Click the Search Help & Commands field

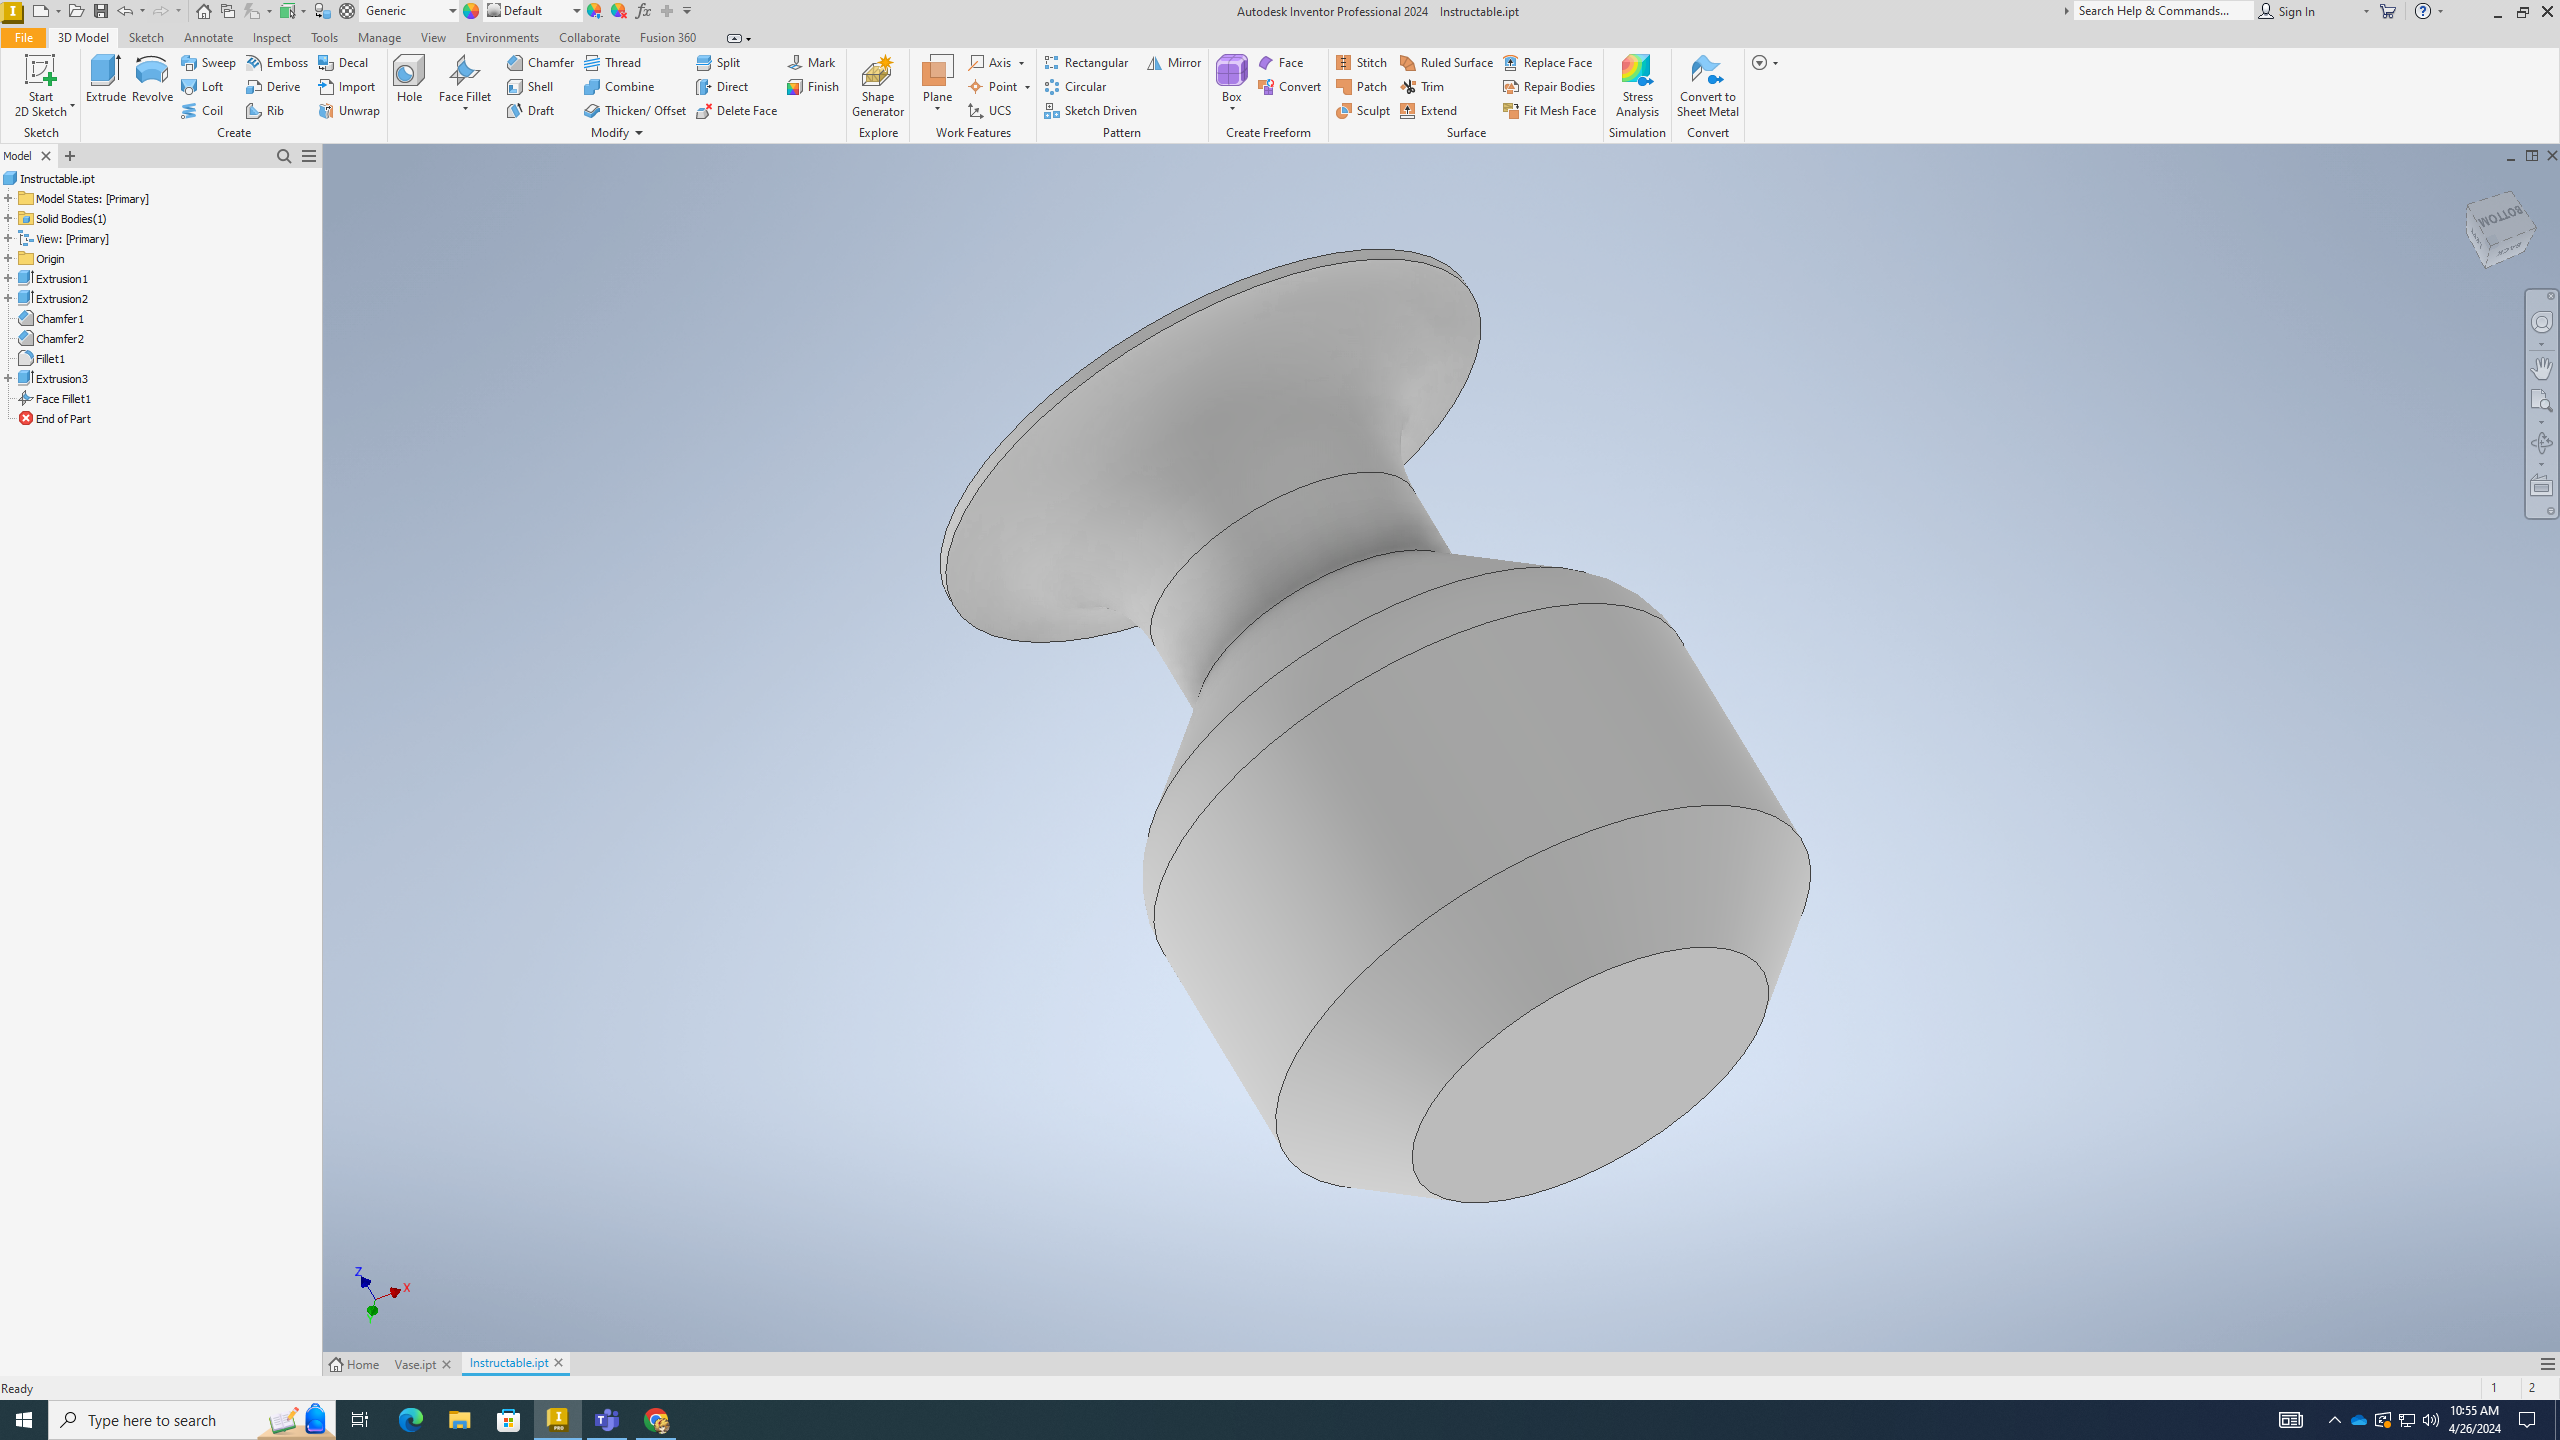tap(2163, 11)
